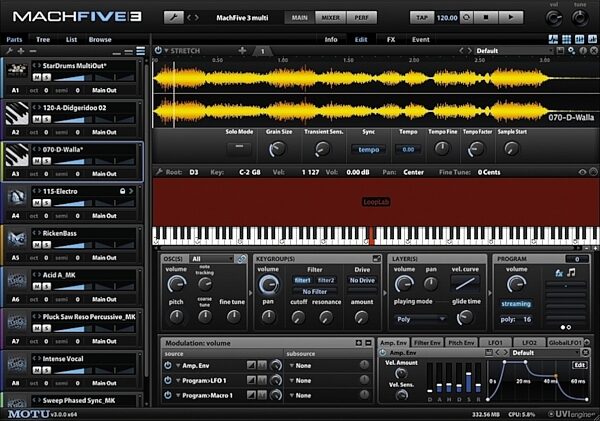Select the medium part row size icon
Viewport: 600px width, 421px height.
tap(129, 52)
